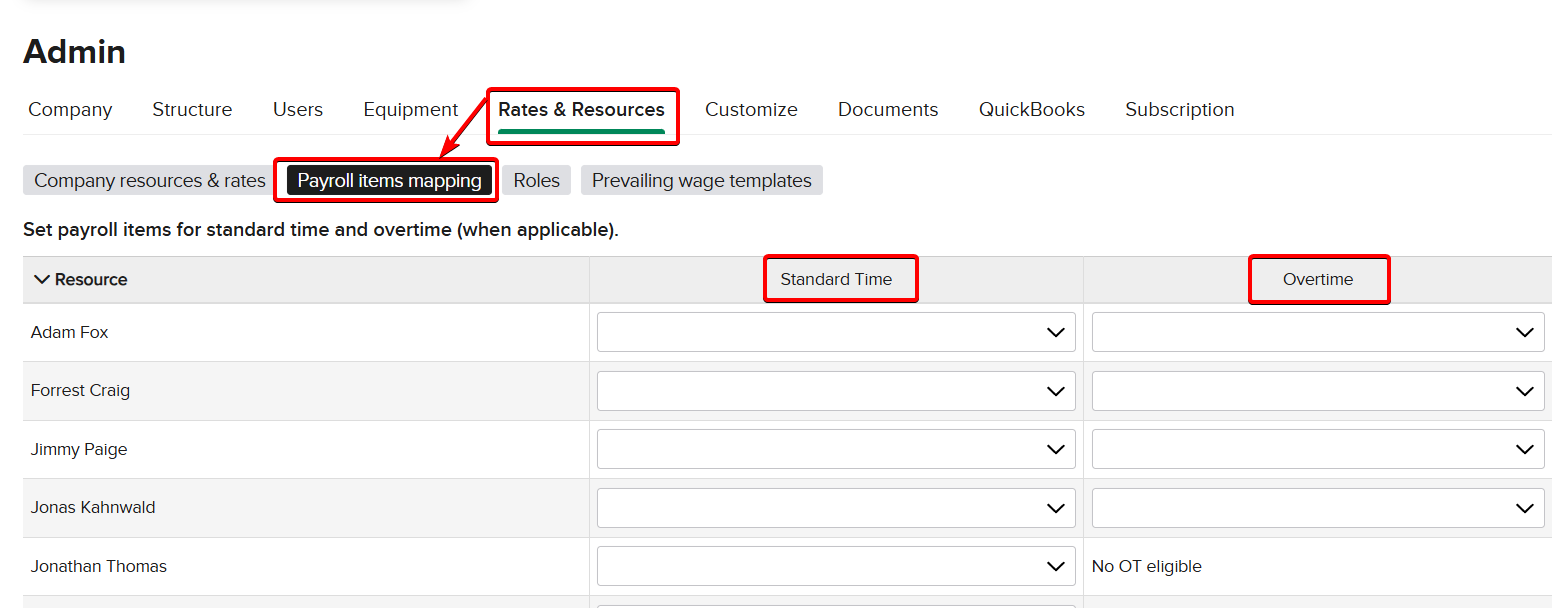Open the Users tab
The height and width of the screenshot is (608, 1554).
[x=298, y=110]
